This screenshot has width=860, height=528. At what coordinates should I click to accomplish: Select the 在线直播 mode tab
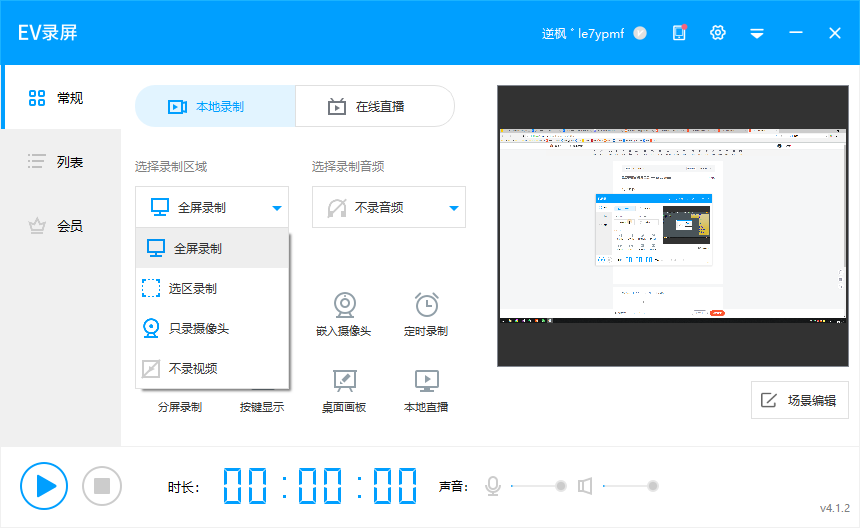375,106
